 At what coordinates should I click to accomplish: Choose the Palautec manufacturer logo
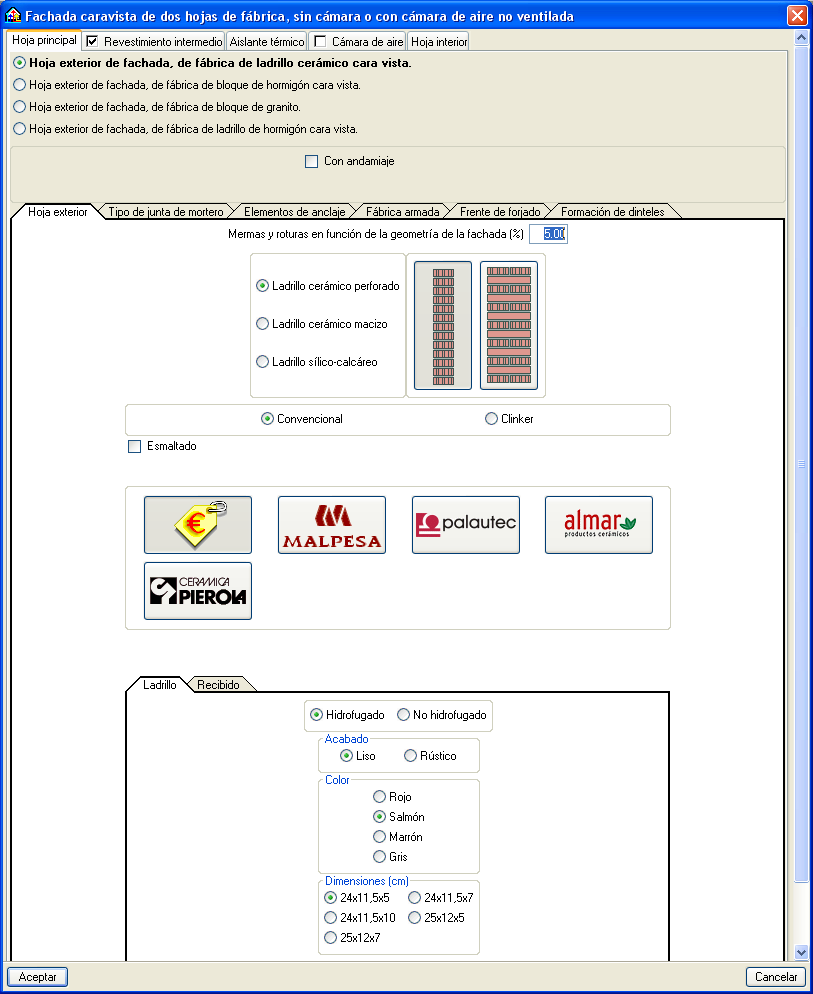pyautogui.click(x=465, y=525)
